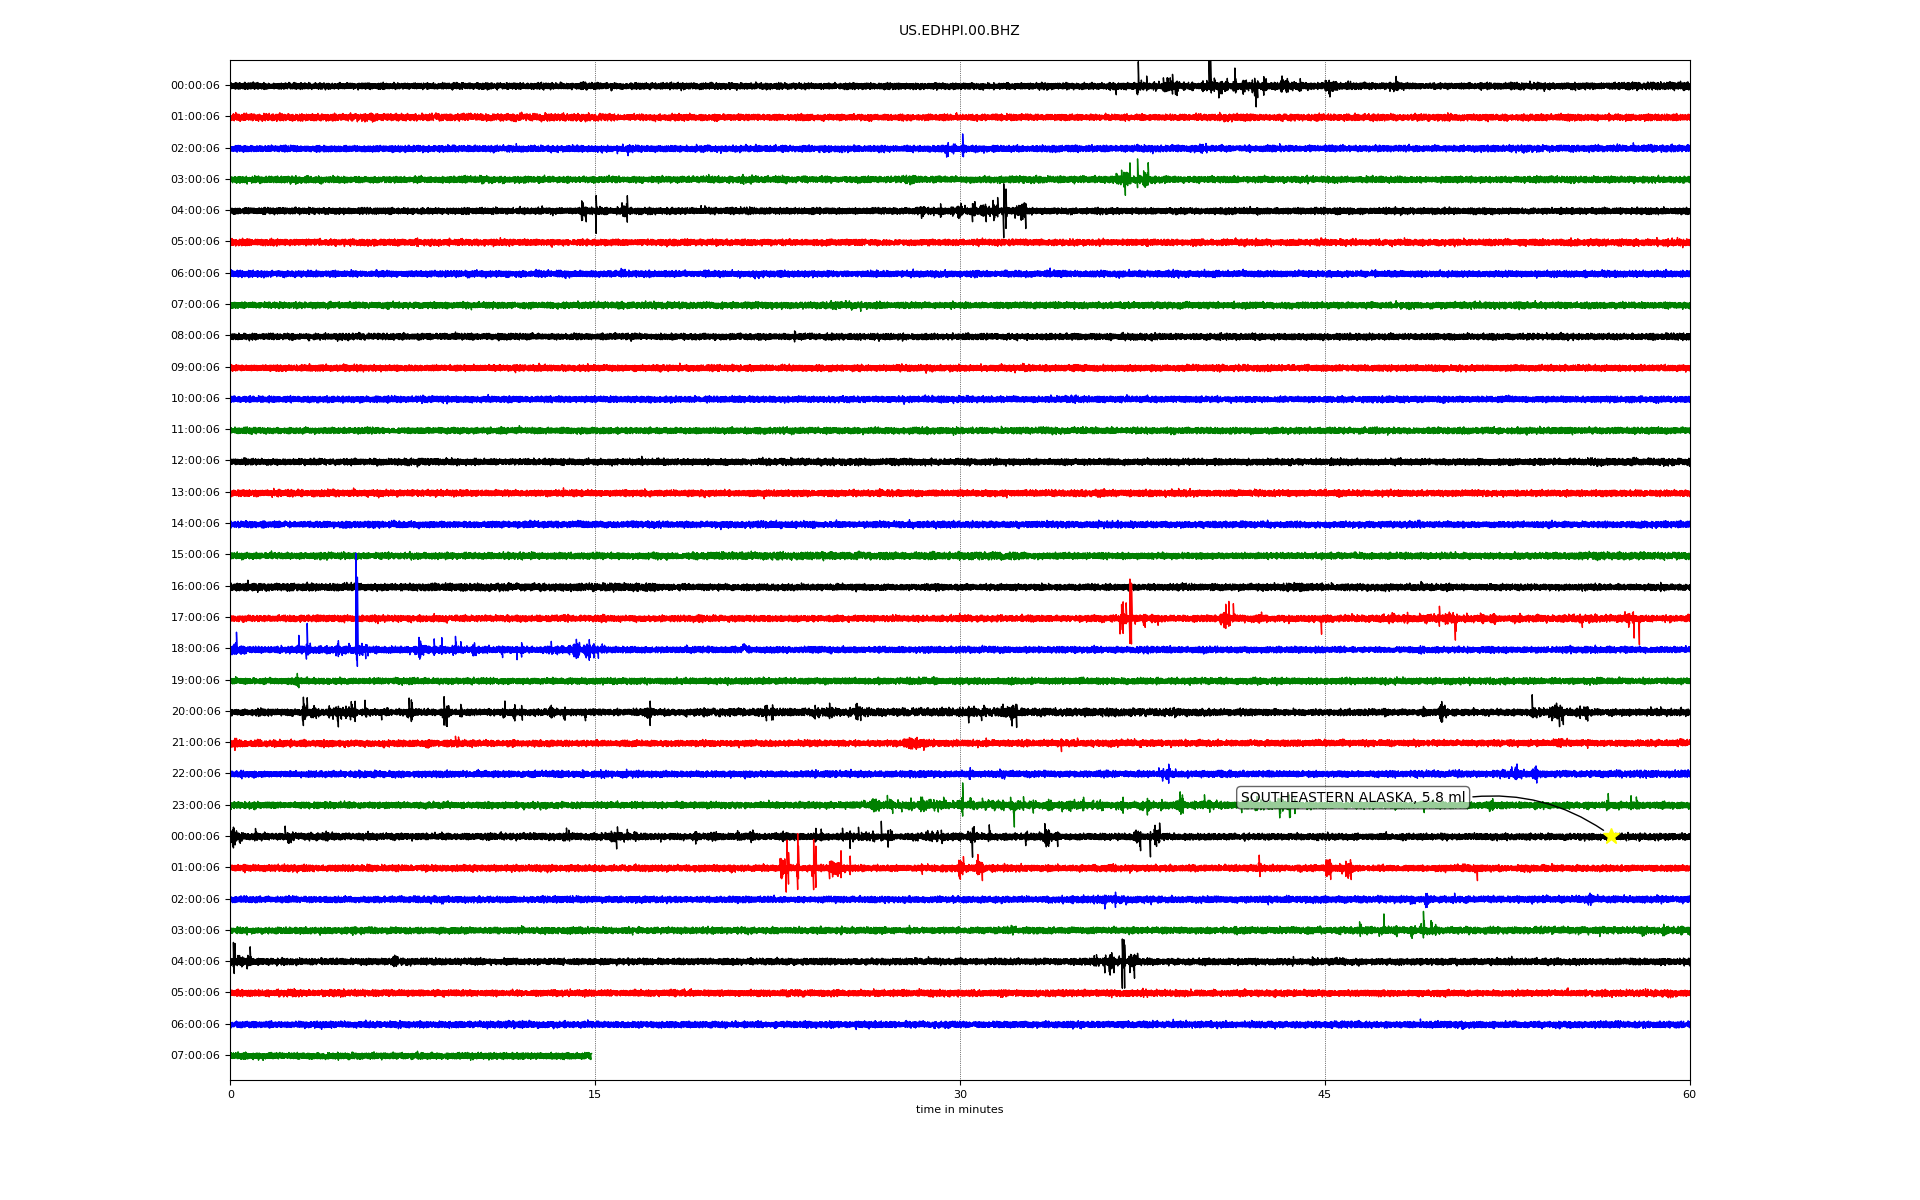Click the 09:00:06 trace time label
The image size is (1920, 1200).
[195, 368]
